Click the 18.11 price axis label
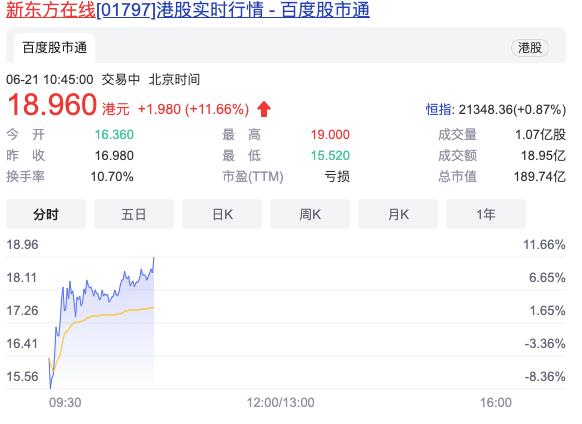Viewport: 582px width, 424px height. pyautogui.click(x=22, y=278)
